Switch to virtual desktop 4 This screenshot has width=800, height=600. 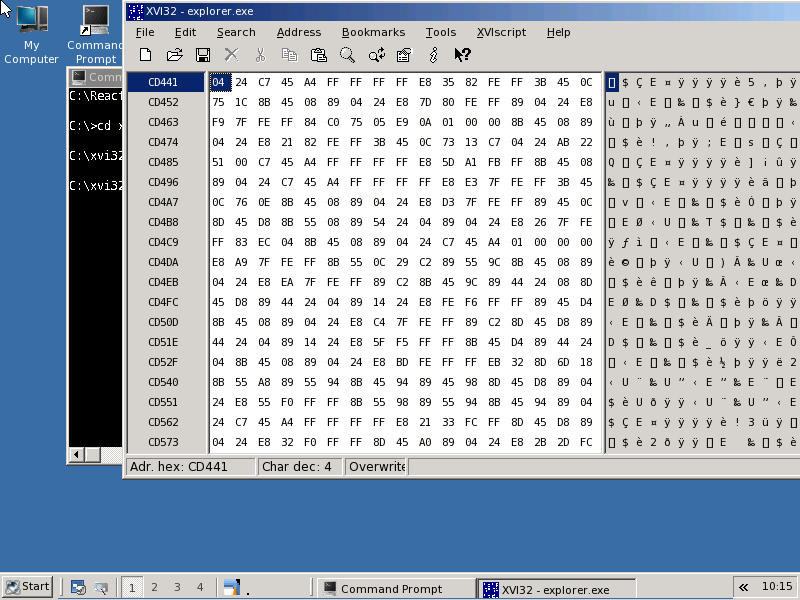[200, 588]
